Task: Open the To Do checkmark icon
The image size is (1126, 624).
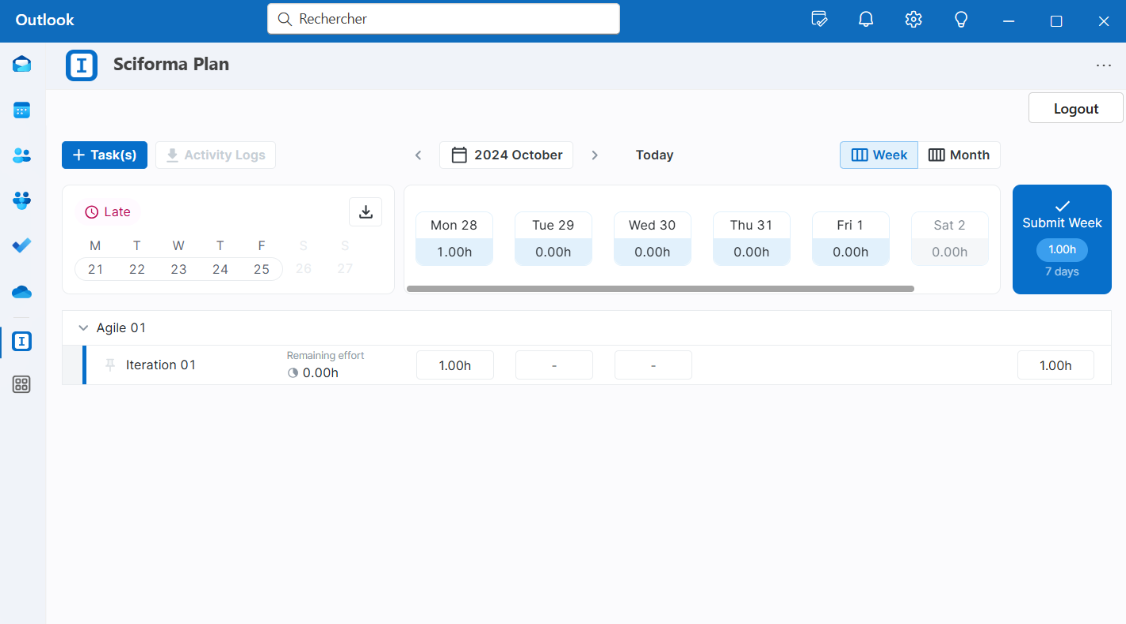Action: [x=21, y=245]
